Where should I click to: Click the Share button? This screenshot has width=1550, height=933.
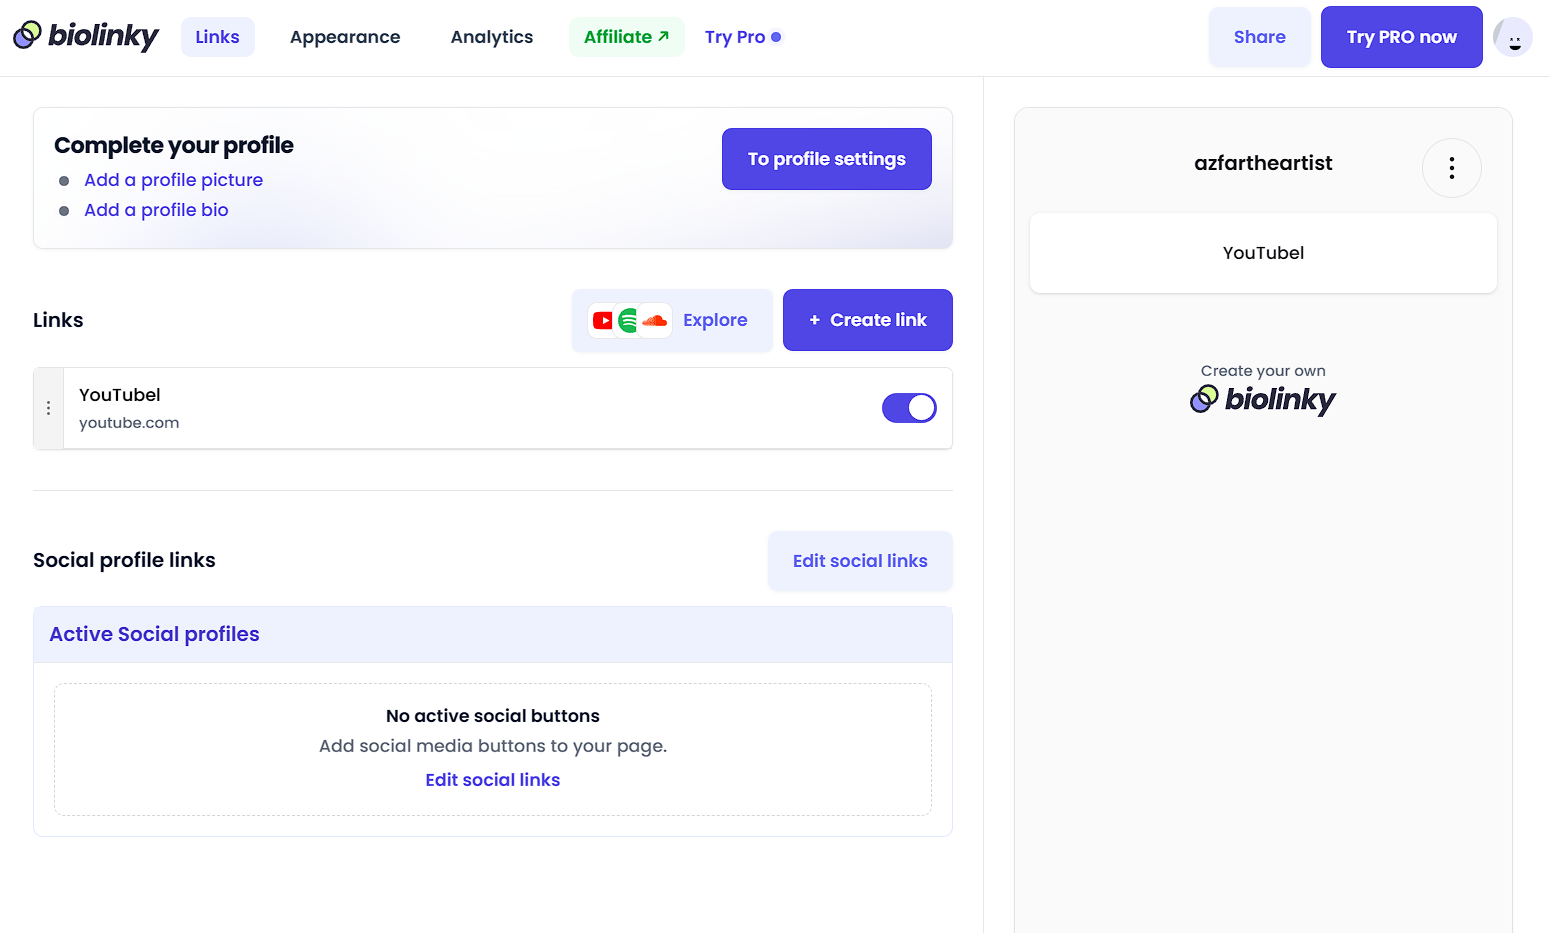coord(1259,37)
